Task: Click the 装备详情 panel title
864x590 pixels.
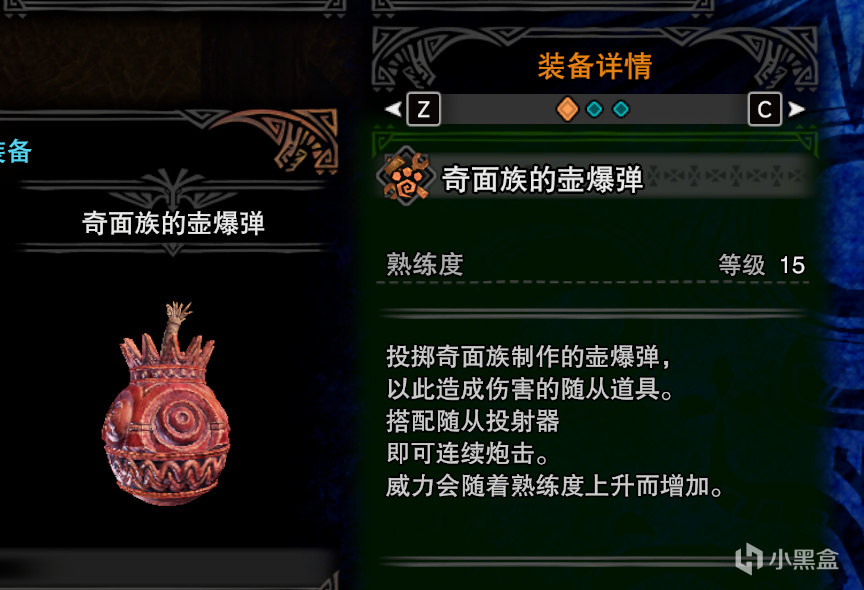Action: tap(595, 66)
